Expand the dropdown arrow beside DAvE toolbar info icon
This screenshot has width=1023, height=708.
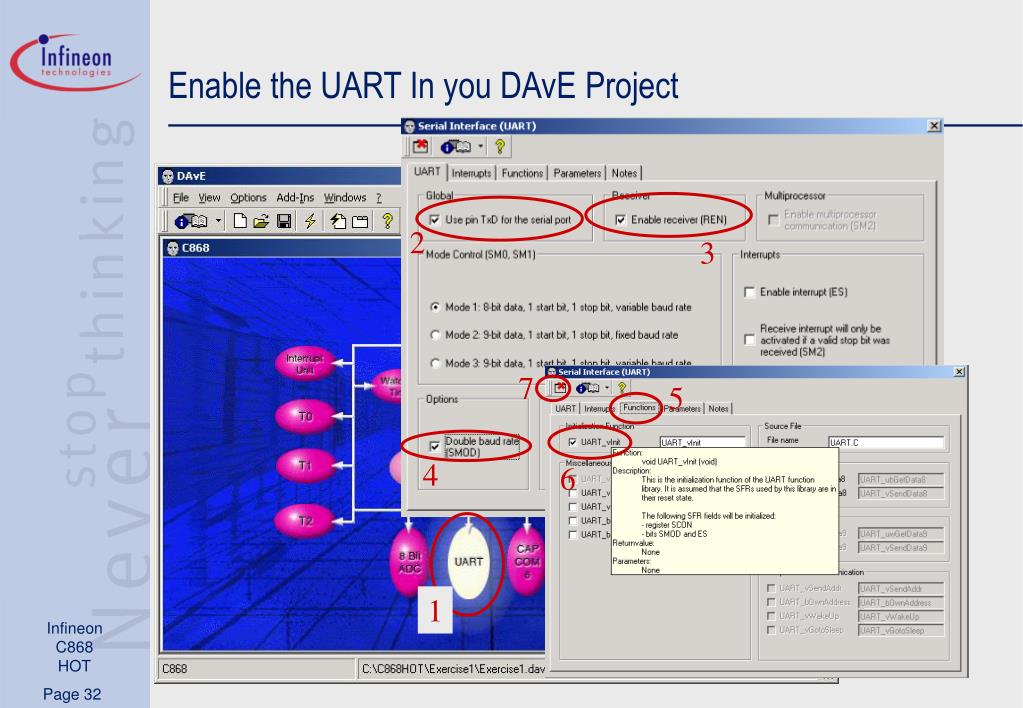219,221
